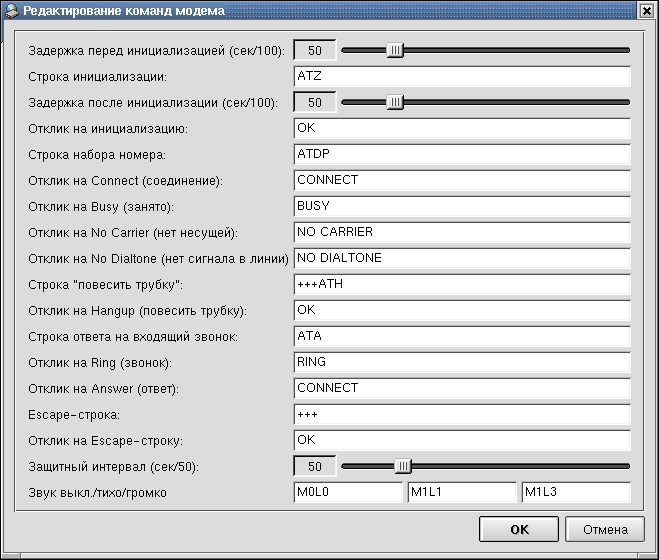
Task: Click the answer string field containing ATA
Action: 461,336
